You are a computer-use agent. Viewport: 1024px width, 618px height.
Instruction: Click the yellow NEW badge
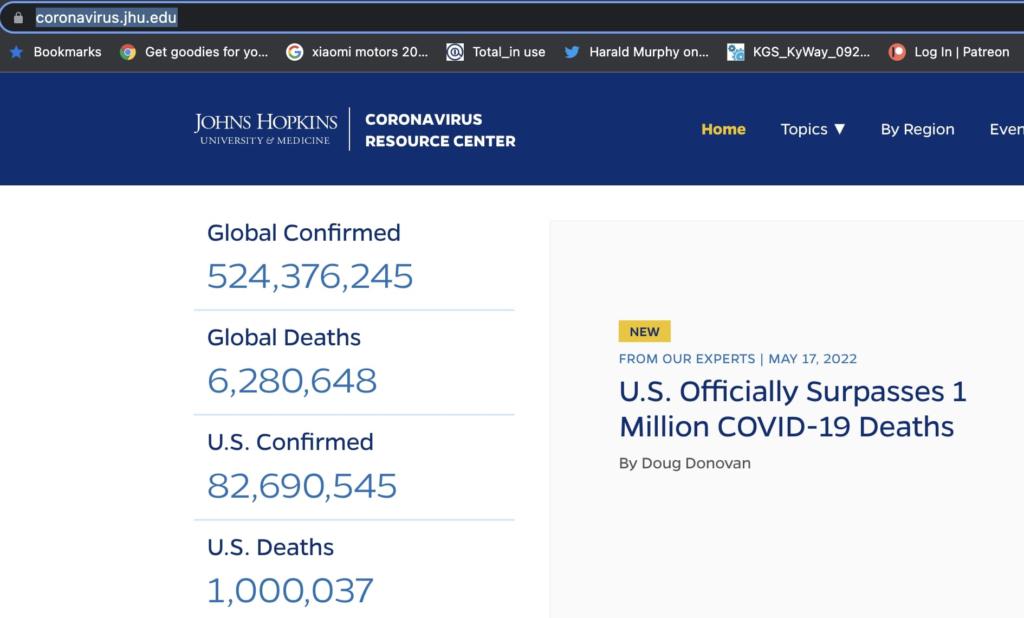(645, 331)
